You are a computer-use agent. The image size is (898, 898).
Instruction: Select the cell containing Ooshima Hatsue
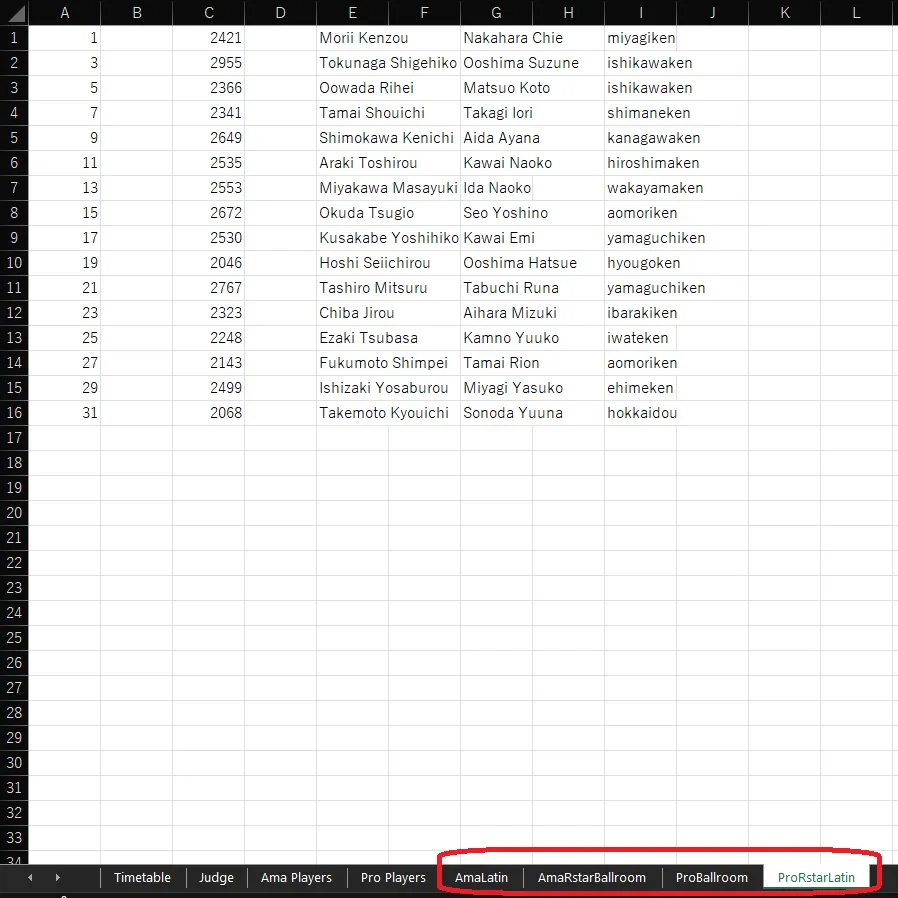(x=519, y=263)
